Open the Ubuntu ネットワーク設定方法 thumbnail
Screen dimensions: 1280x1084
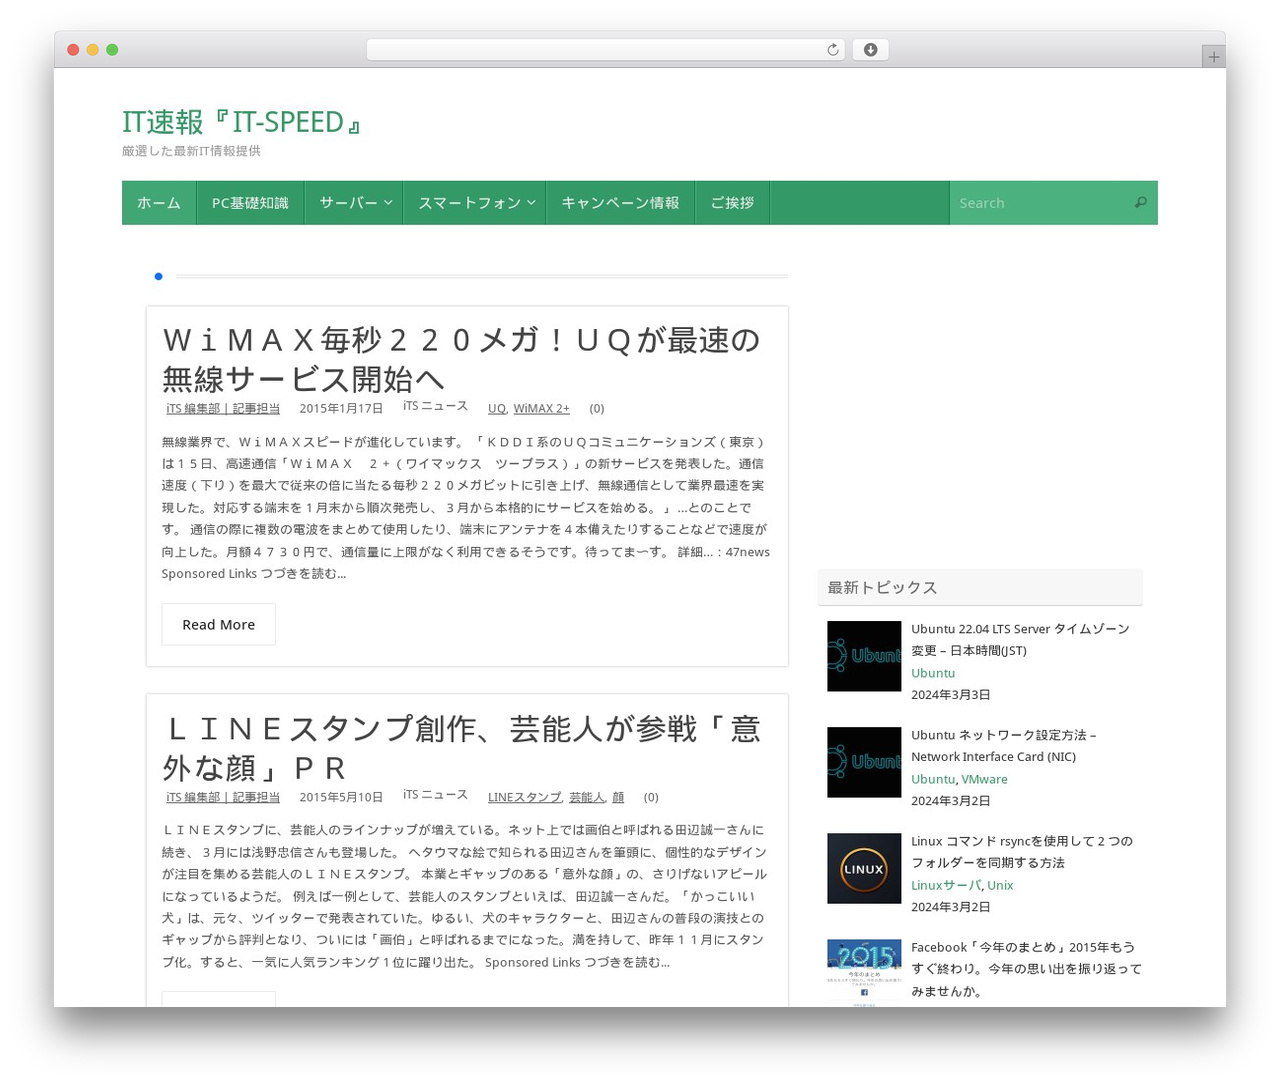pyautogui.click(x=864, y=762)
